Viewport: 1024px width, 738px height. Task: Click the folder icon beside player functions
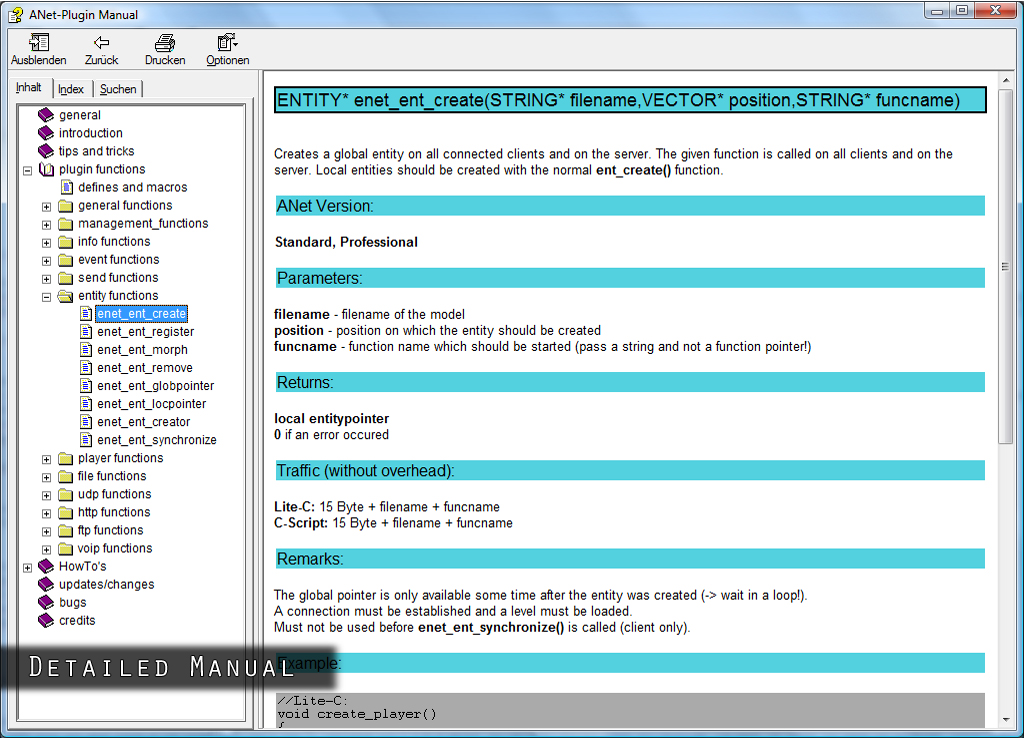65,458
